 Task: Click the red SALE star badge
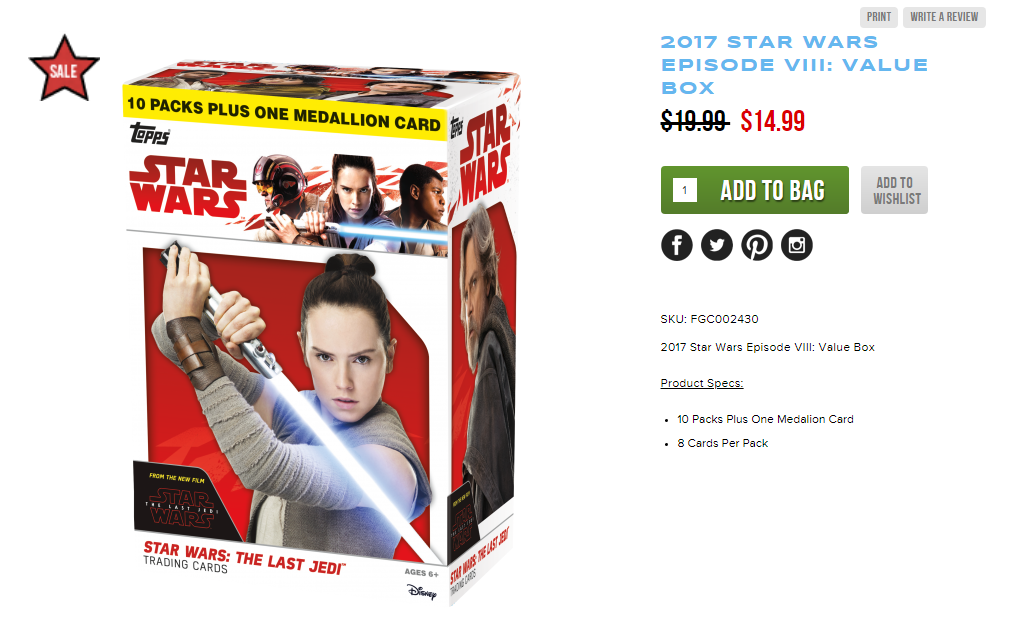pos(64,69)
